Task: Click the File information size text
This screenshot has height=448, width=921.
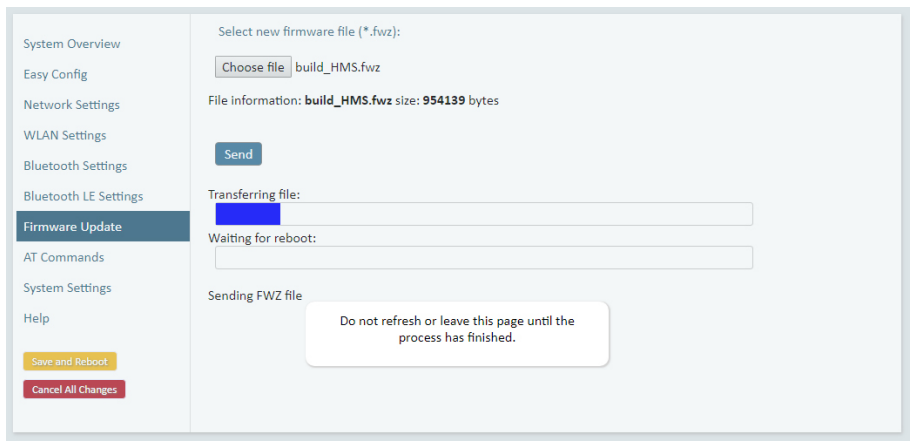Action: (x=354, y=101)
